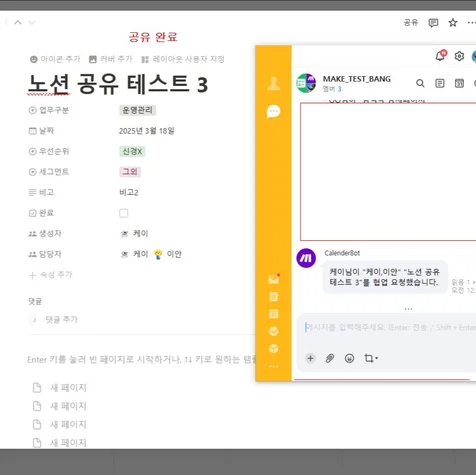Open the emoji picker

(x=349, y=358)
